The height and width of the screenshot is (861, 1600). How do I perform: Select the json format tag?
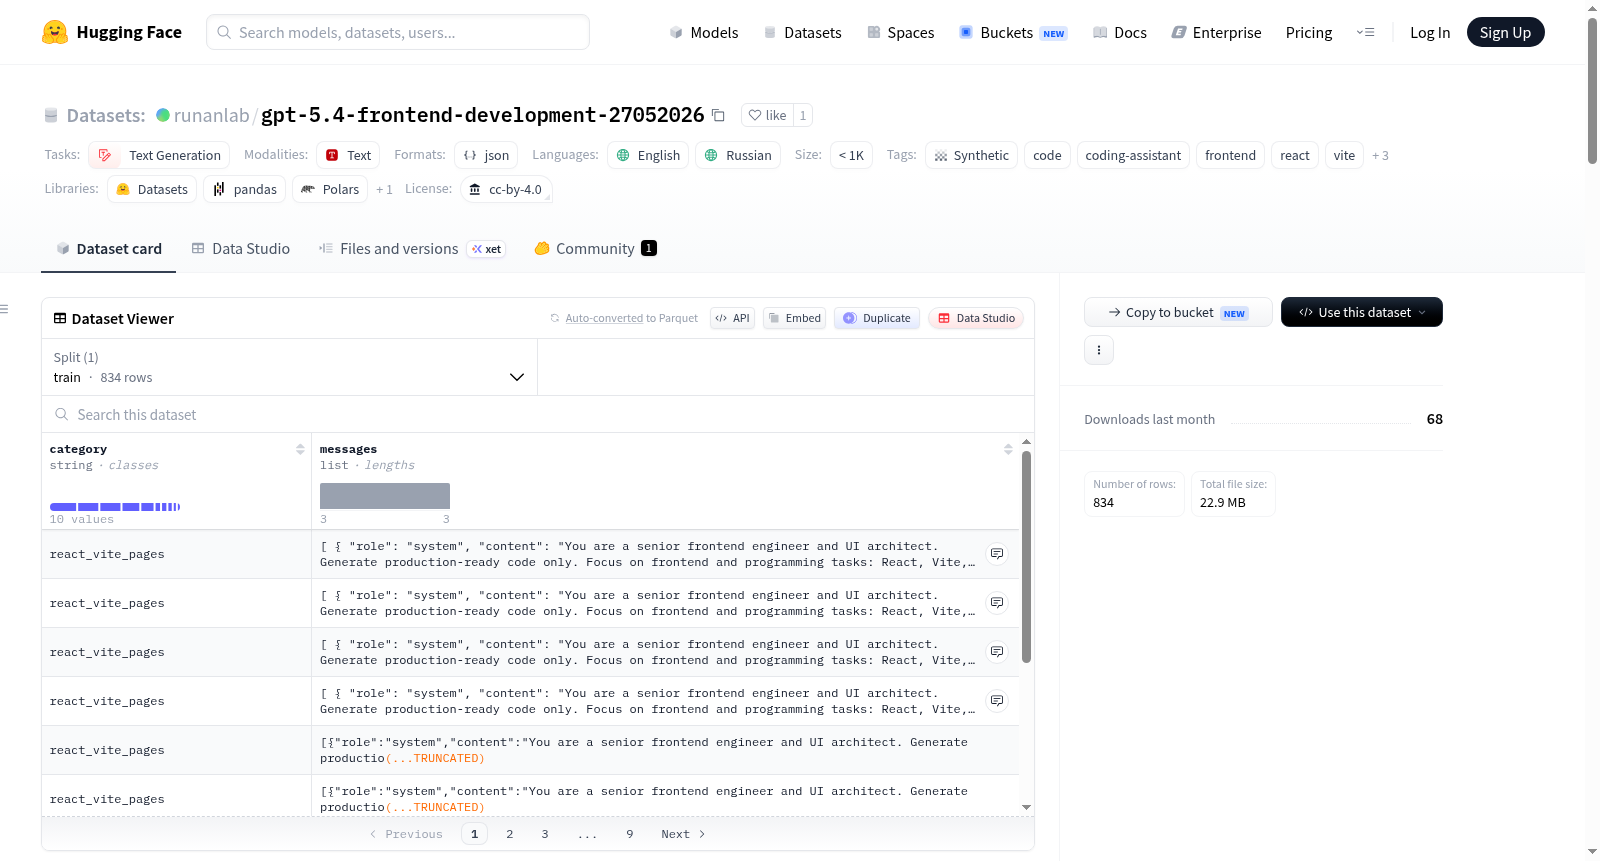pos(486,155)
